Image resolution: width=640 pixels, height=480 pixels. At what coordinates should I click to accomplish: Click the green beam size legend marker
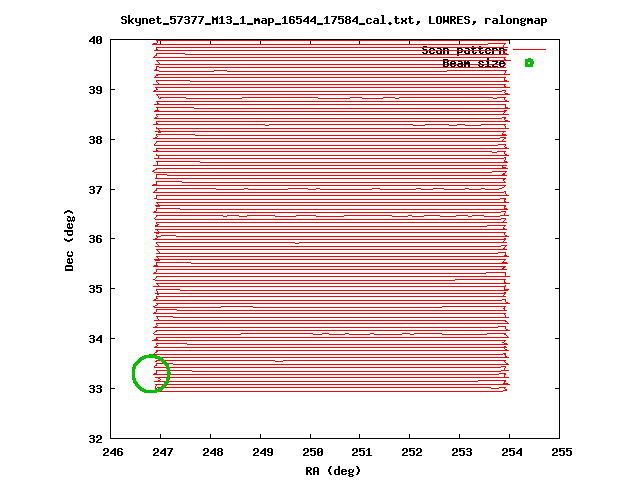529,63
